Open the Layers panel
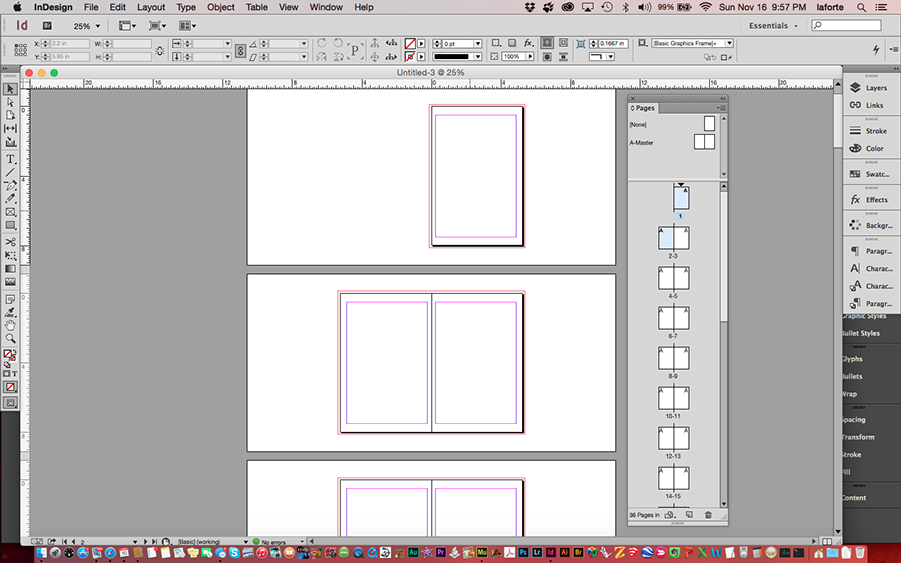This screenshot has width=901, height=563. (869, 88)
